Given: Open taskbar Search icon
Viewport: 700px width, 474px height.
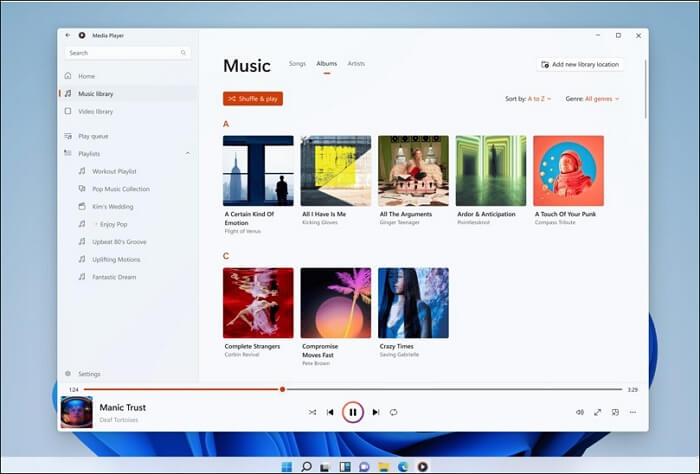Looking at the screenshot, I should coord(306,467).
